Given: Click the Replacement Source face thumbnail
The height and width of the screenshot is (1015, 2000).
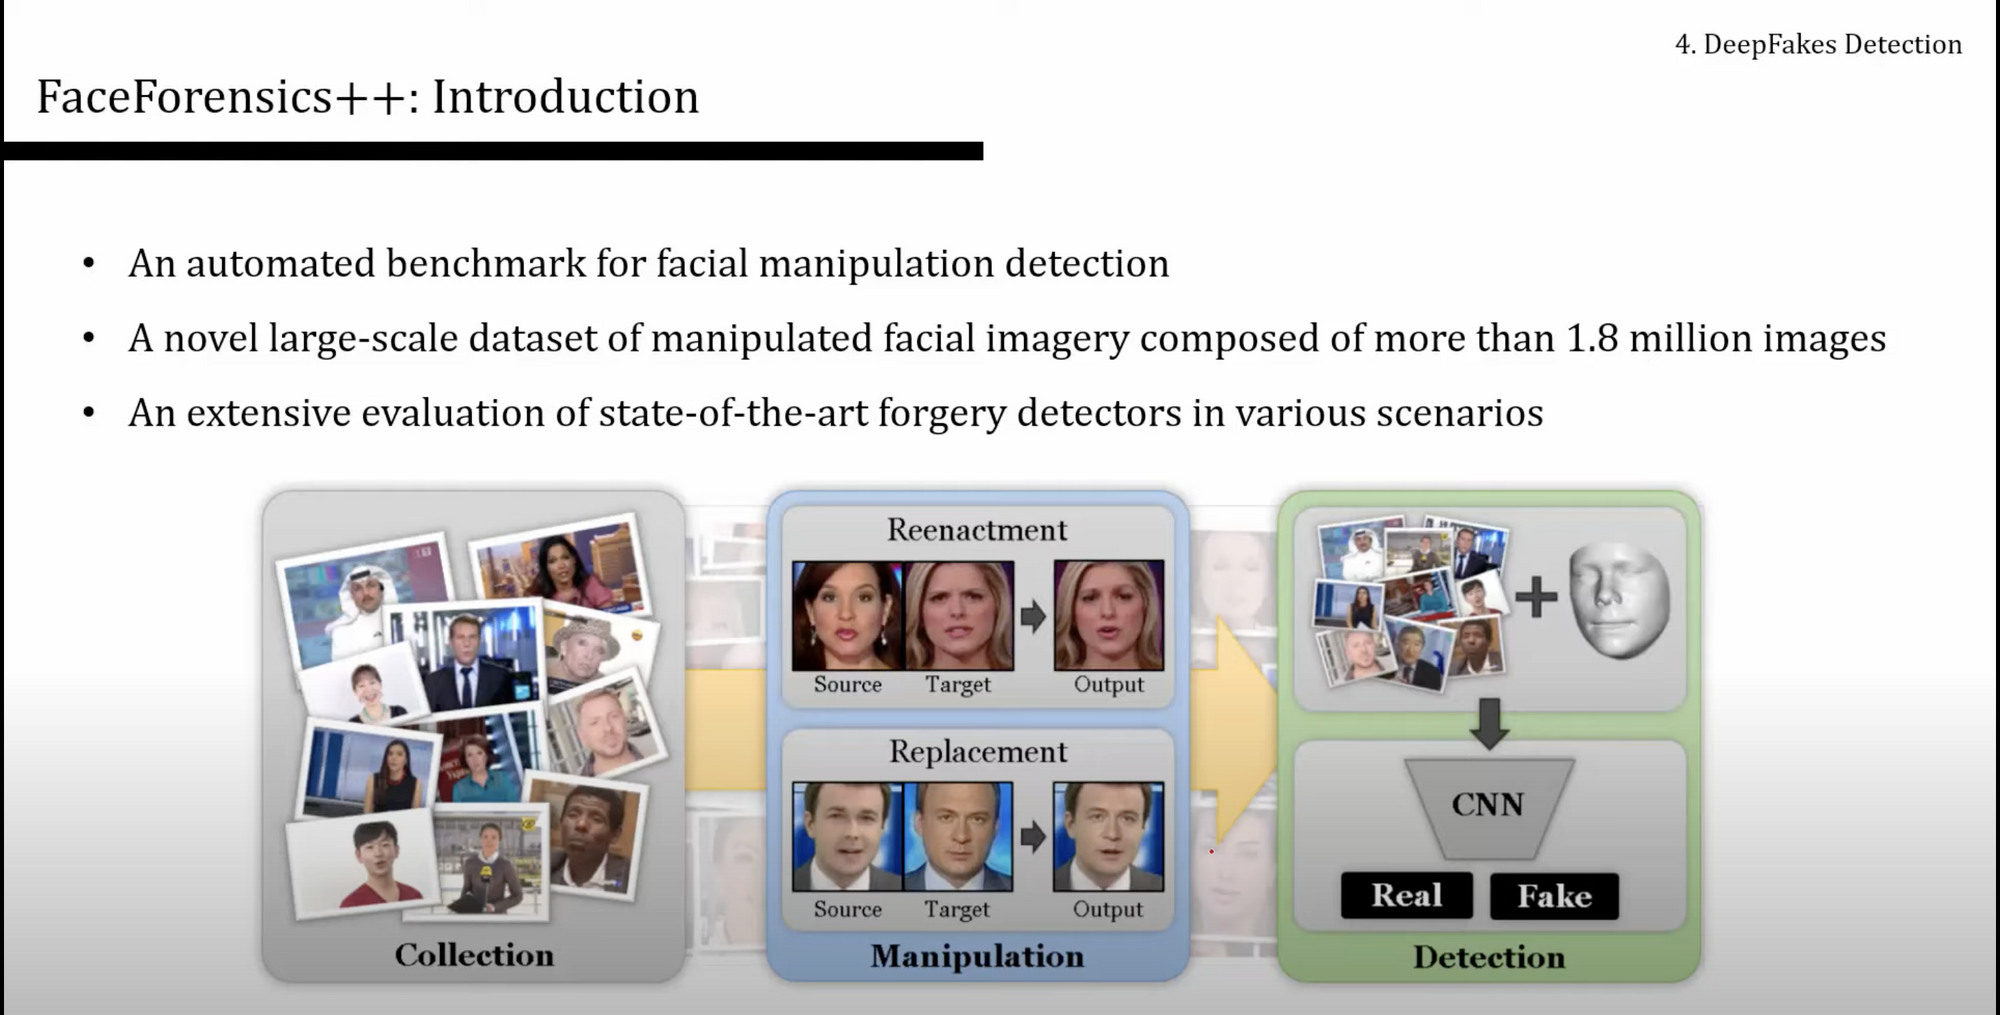Looking at the screenshot, I should click(x=848, y=837).
